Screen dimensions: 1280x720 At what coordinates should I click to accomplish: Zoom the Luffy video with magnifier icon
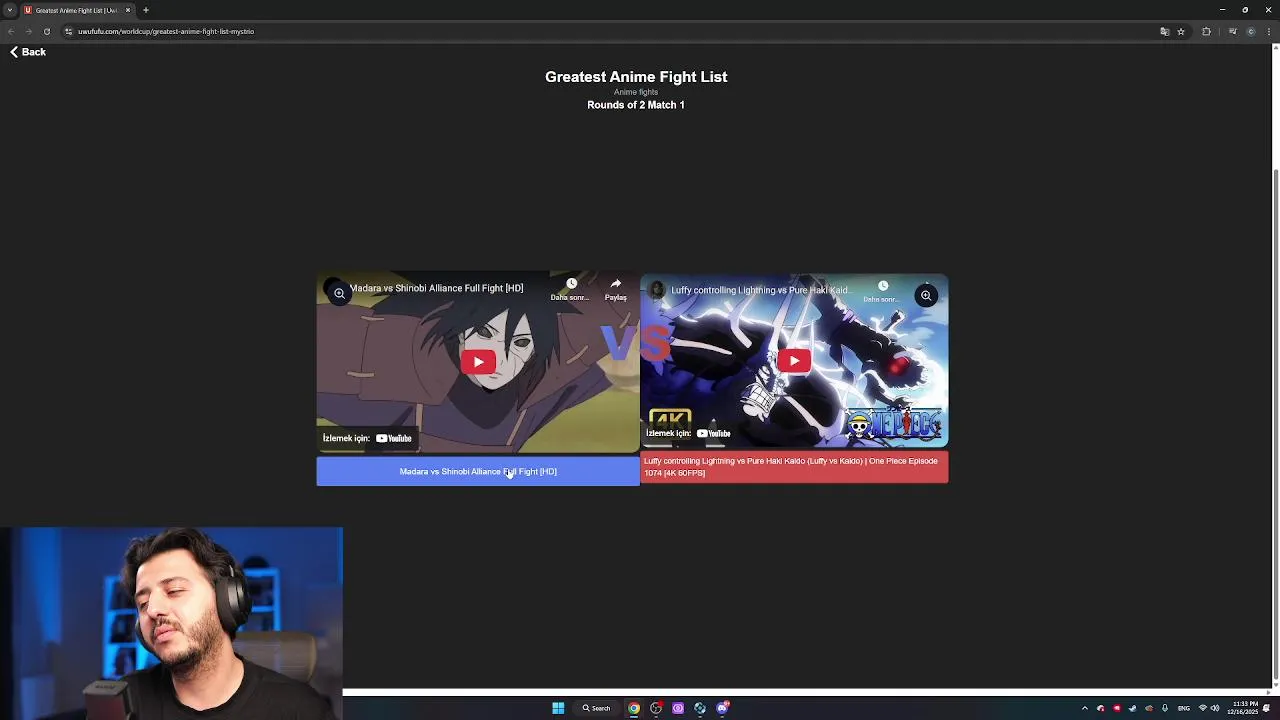click(926, 296)
